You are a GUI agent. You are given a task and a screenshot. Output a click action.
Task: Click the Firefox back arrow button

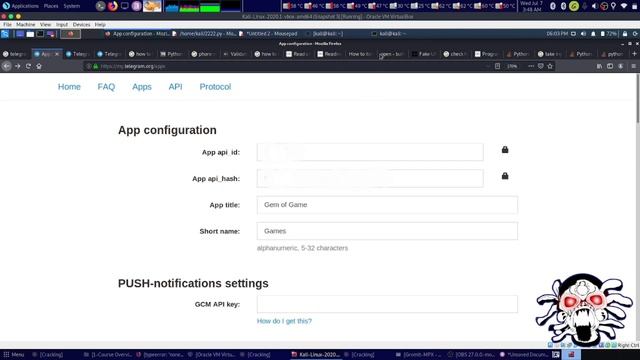click(x=7, y=66)
